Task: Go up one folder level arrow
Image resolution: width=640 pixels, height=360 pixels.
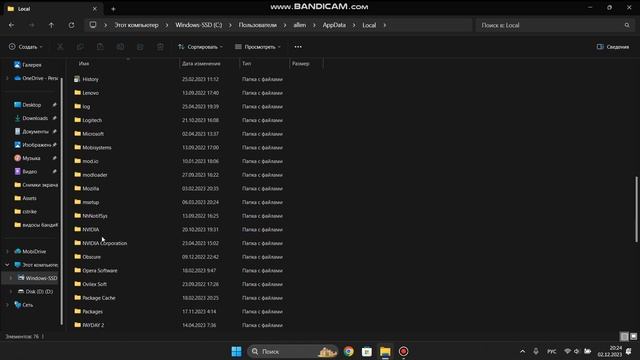Action: (x=51, y=25)
